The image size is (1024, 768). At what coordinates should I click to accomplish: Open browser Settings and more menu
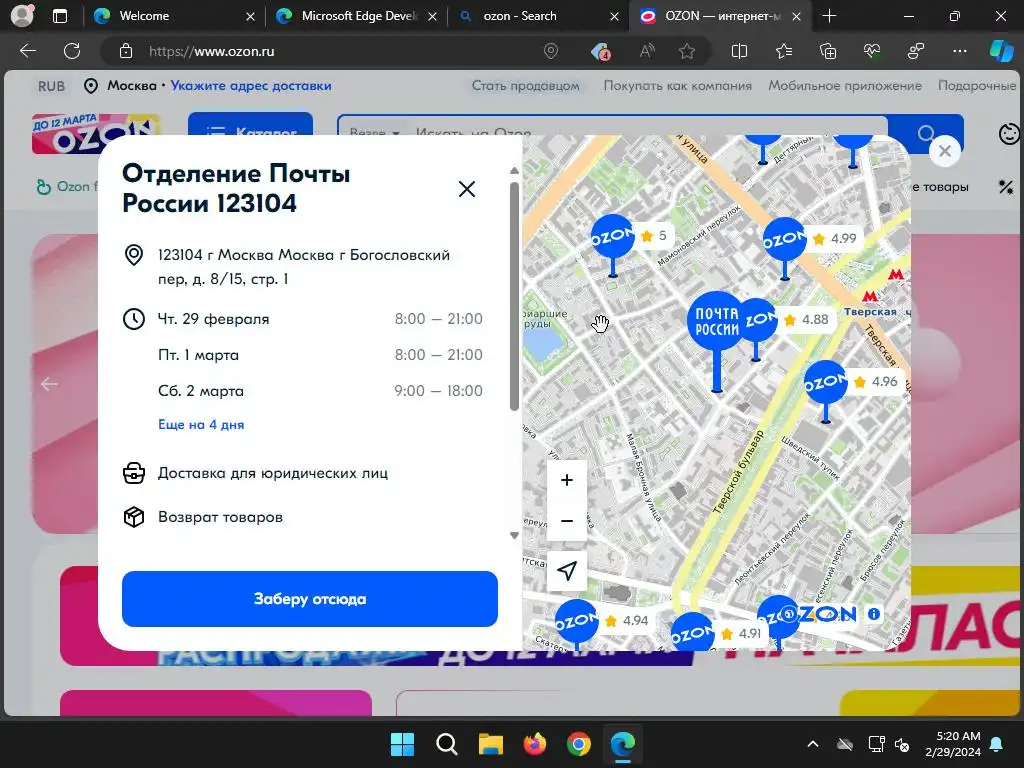[959, 52]
